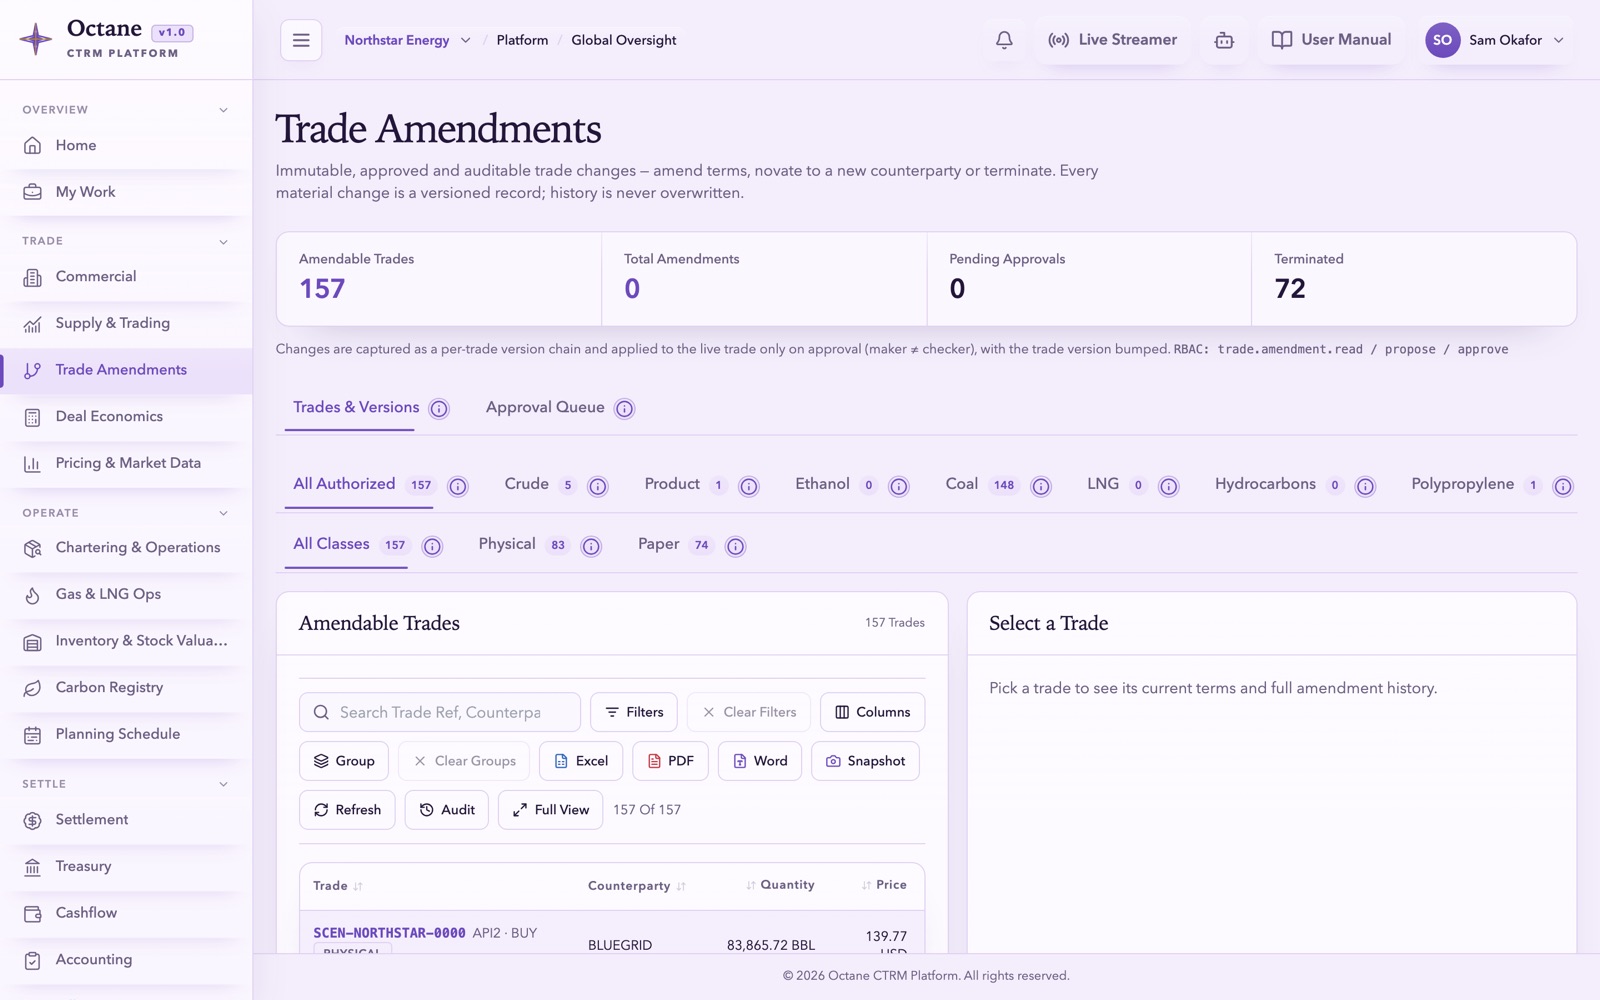Go to Platform breadcrumb
This screenshot has height=1000, width=1600.
(x=522, y=40)
